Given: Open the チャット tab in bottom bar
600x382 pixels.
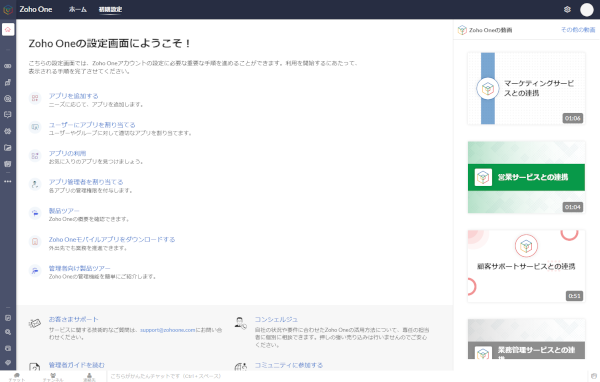Looking at the screenshot, I should pyautogui.click(x=17, y=377).
